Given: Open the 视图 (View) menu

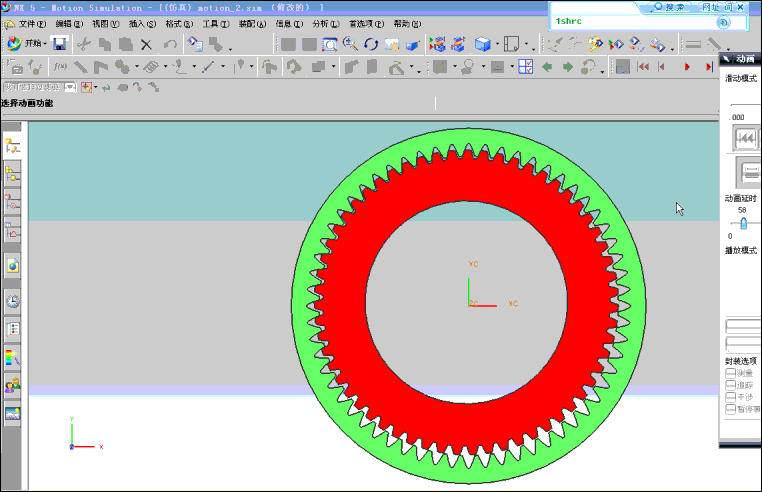Looking at the screenshot, I should coord(105,24).
